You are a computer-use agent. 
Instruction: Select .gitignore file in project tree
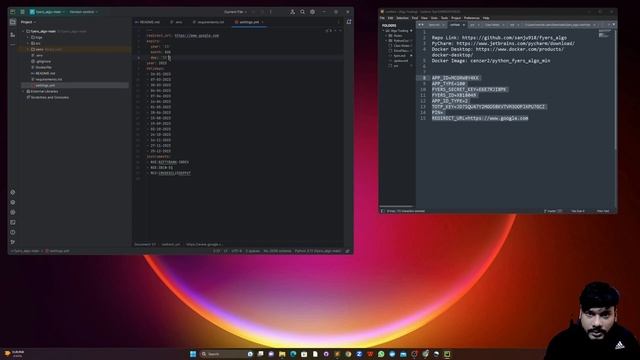click(41, 61)
